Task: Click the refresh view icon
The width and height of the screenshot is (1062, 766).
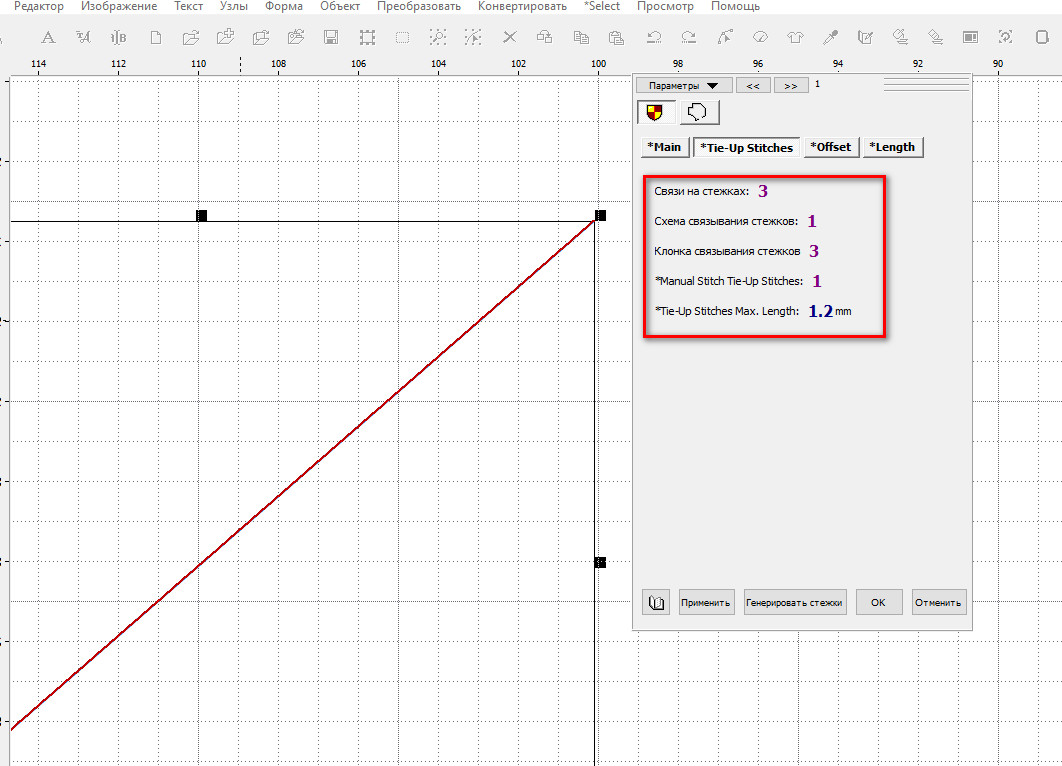Action: [1006, 37]
